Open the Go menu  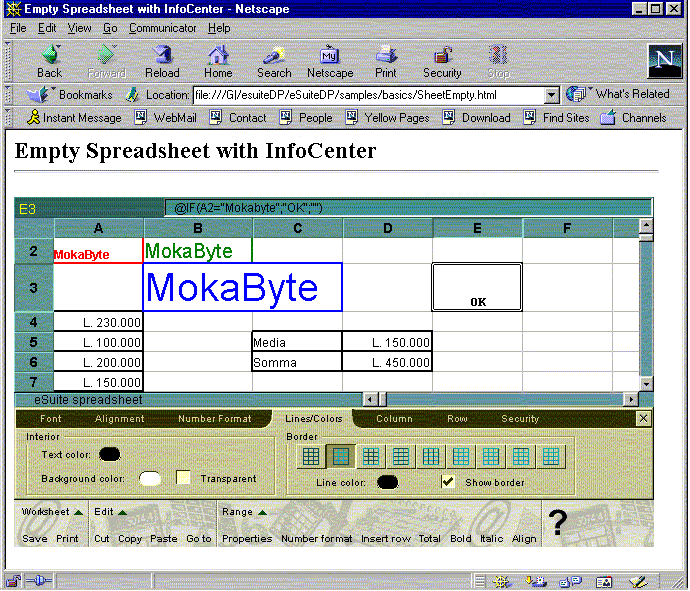tap(110, 28)
